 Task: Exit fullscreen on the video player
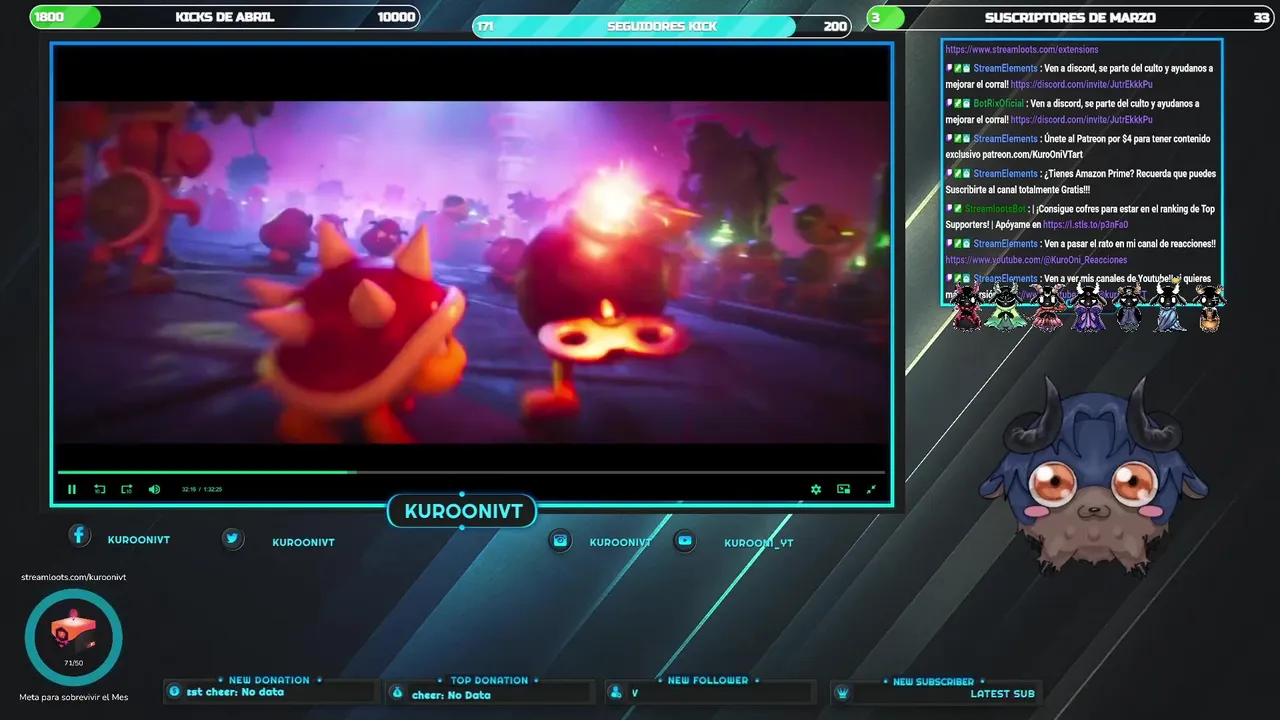point(871,489)
